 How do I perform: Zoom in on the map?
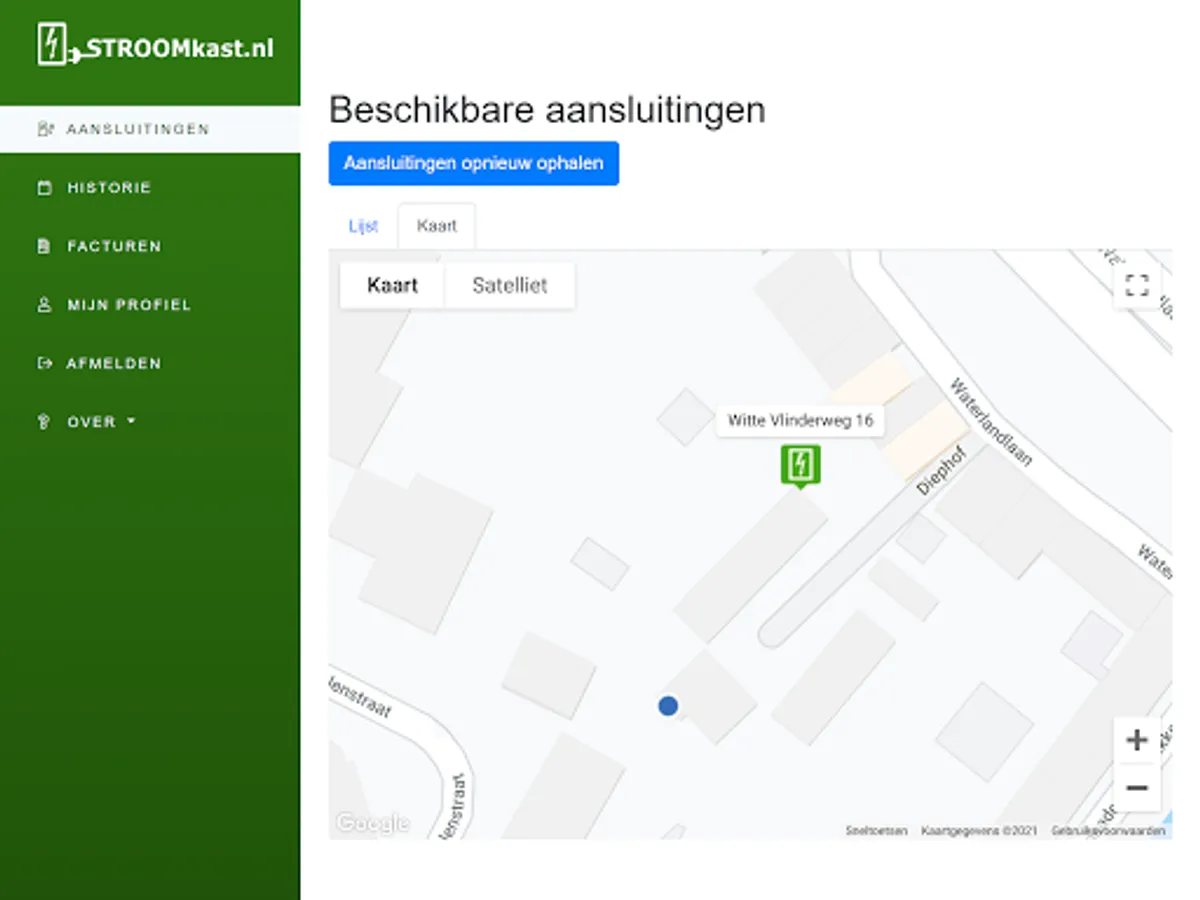pos(1137,740)
